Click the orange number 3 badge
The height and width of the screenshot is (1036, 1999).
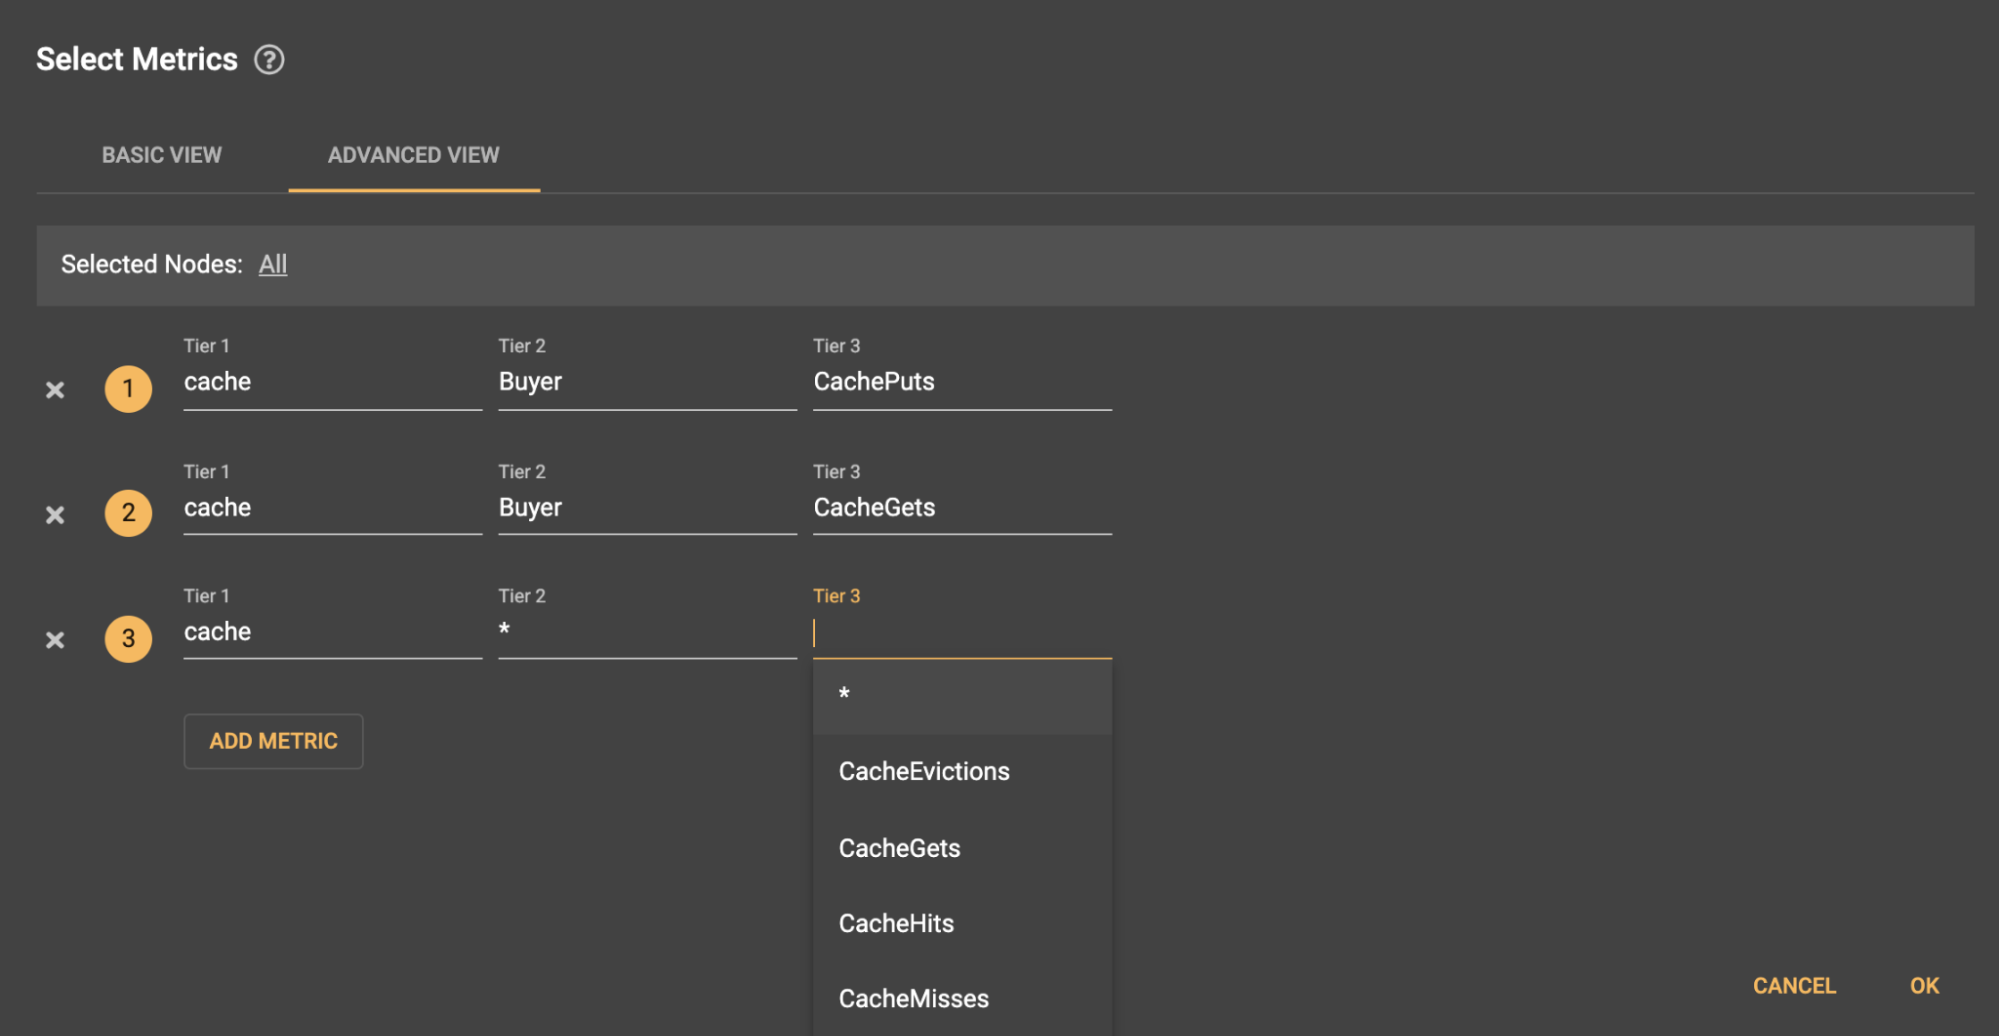(x=128, y=639)
